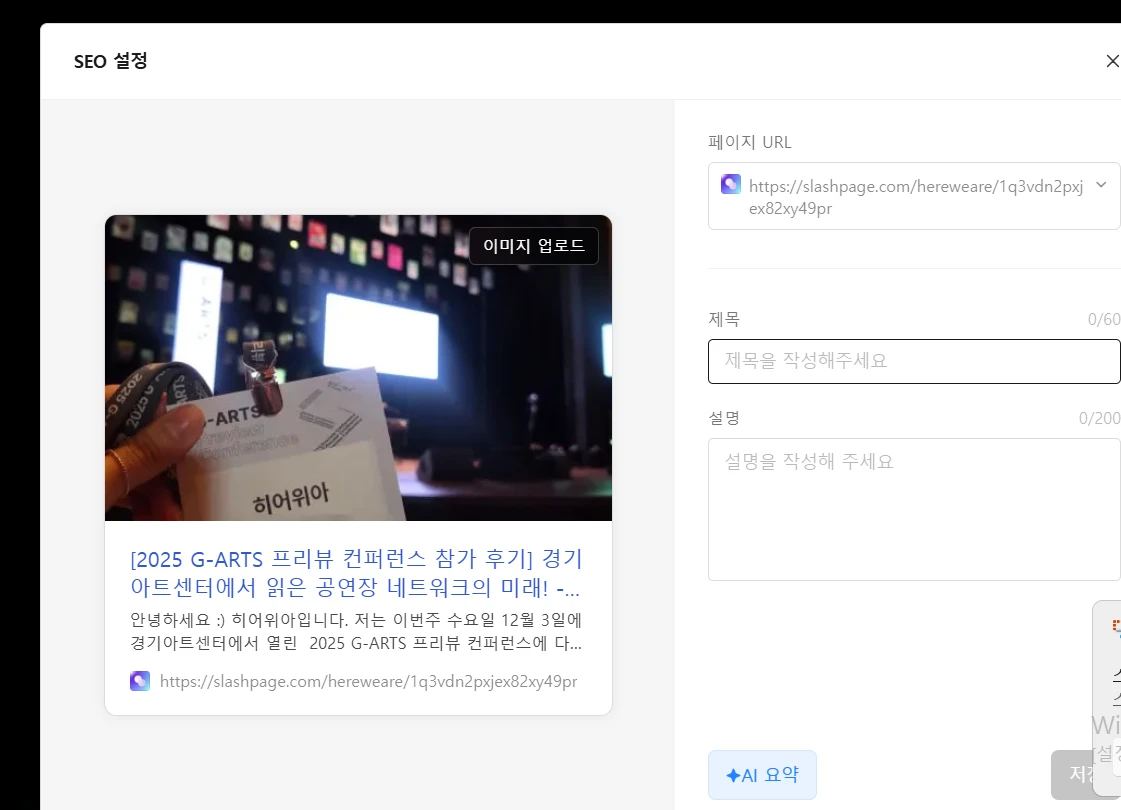
Task: Click the 0/60 title character counter
Action: pyautogui.click(x=1104, y=320)
